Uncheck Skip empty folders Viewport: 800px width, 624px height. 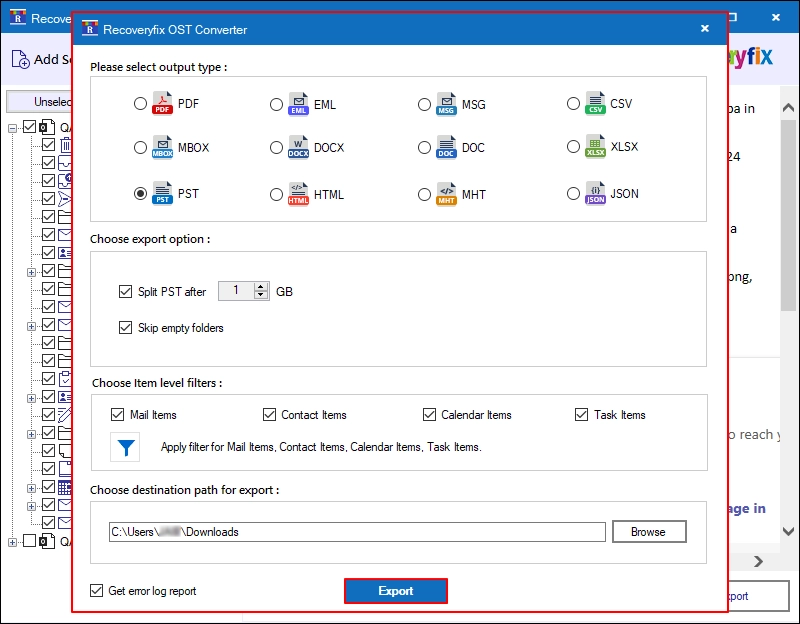click(x=125, y=327)
